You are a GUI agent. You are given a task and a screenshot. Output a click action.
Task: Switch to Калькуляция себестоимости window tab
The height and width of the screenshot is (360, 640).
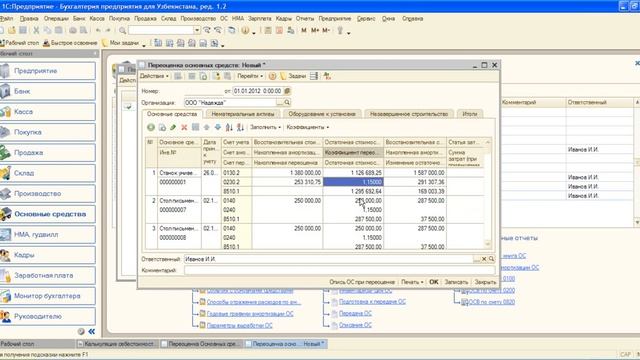pyautogui.click(x=118, y=344)
